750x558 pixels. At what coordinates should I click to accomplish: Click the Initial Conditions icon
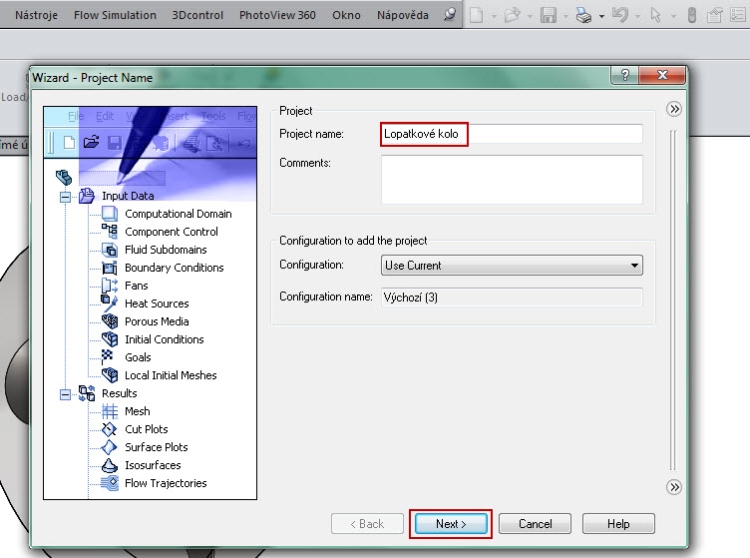click(x=110, y=339)
